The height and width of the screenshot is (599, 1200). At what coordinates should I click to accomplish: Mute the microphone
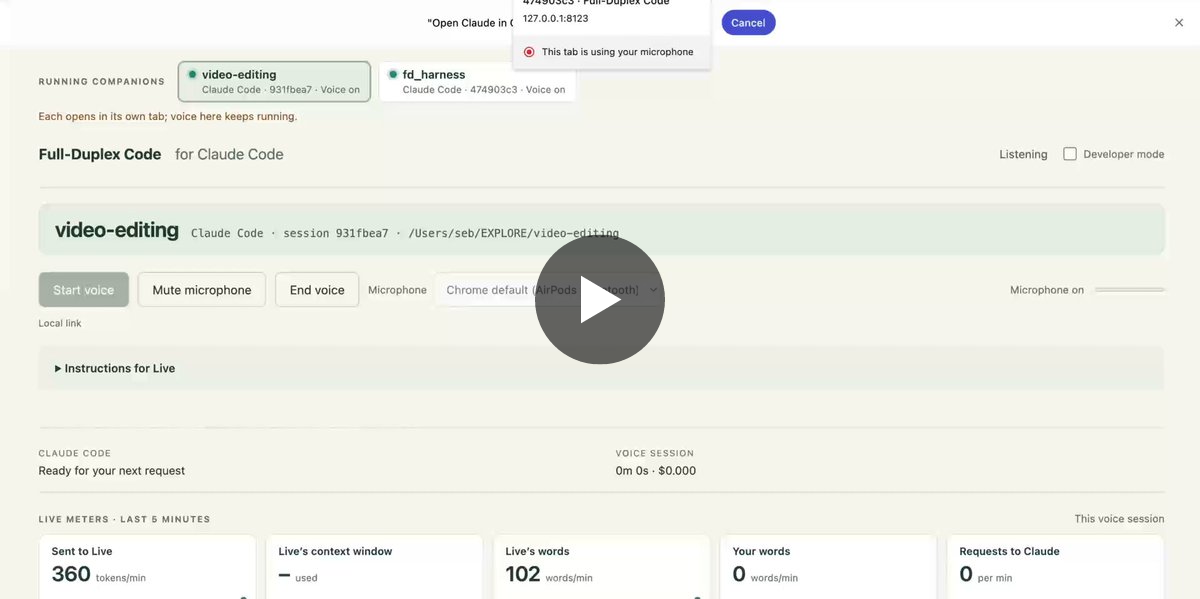pyautogui.click(x=202, y=290)
